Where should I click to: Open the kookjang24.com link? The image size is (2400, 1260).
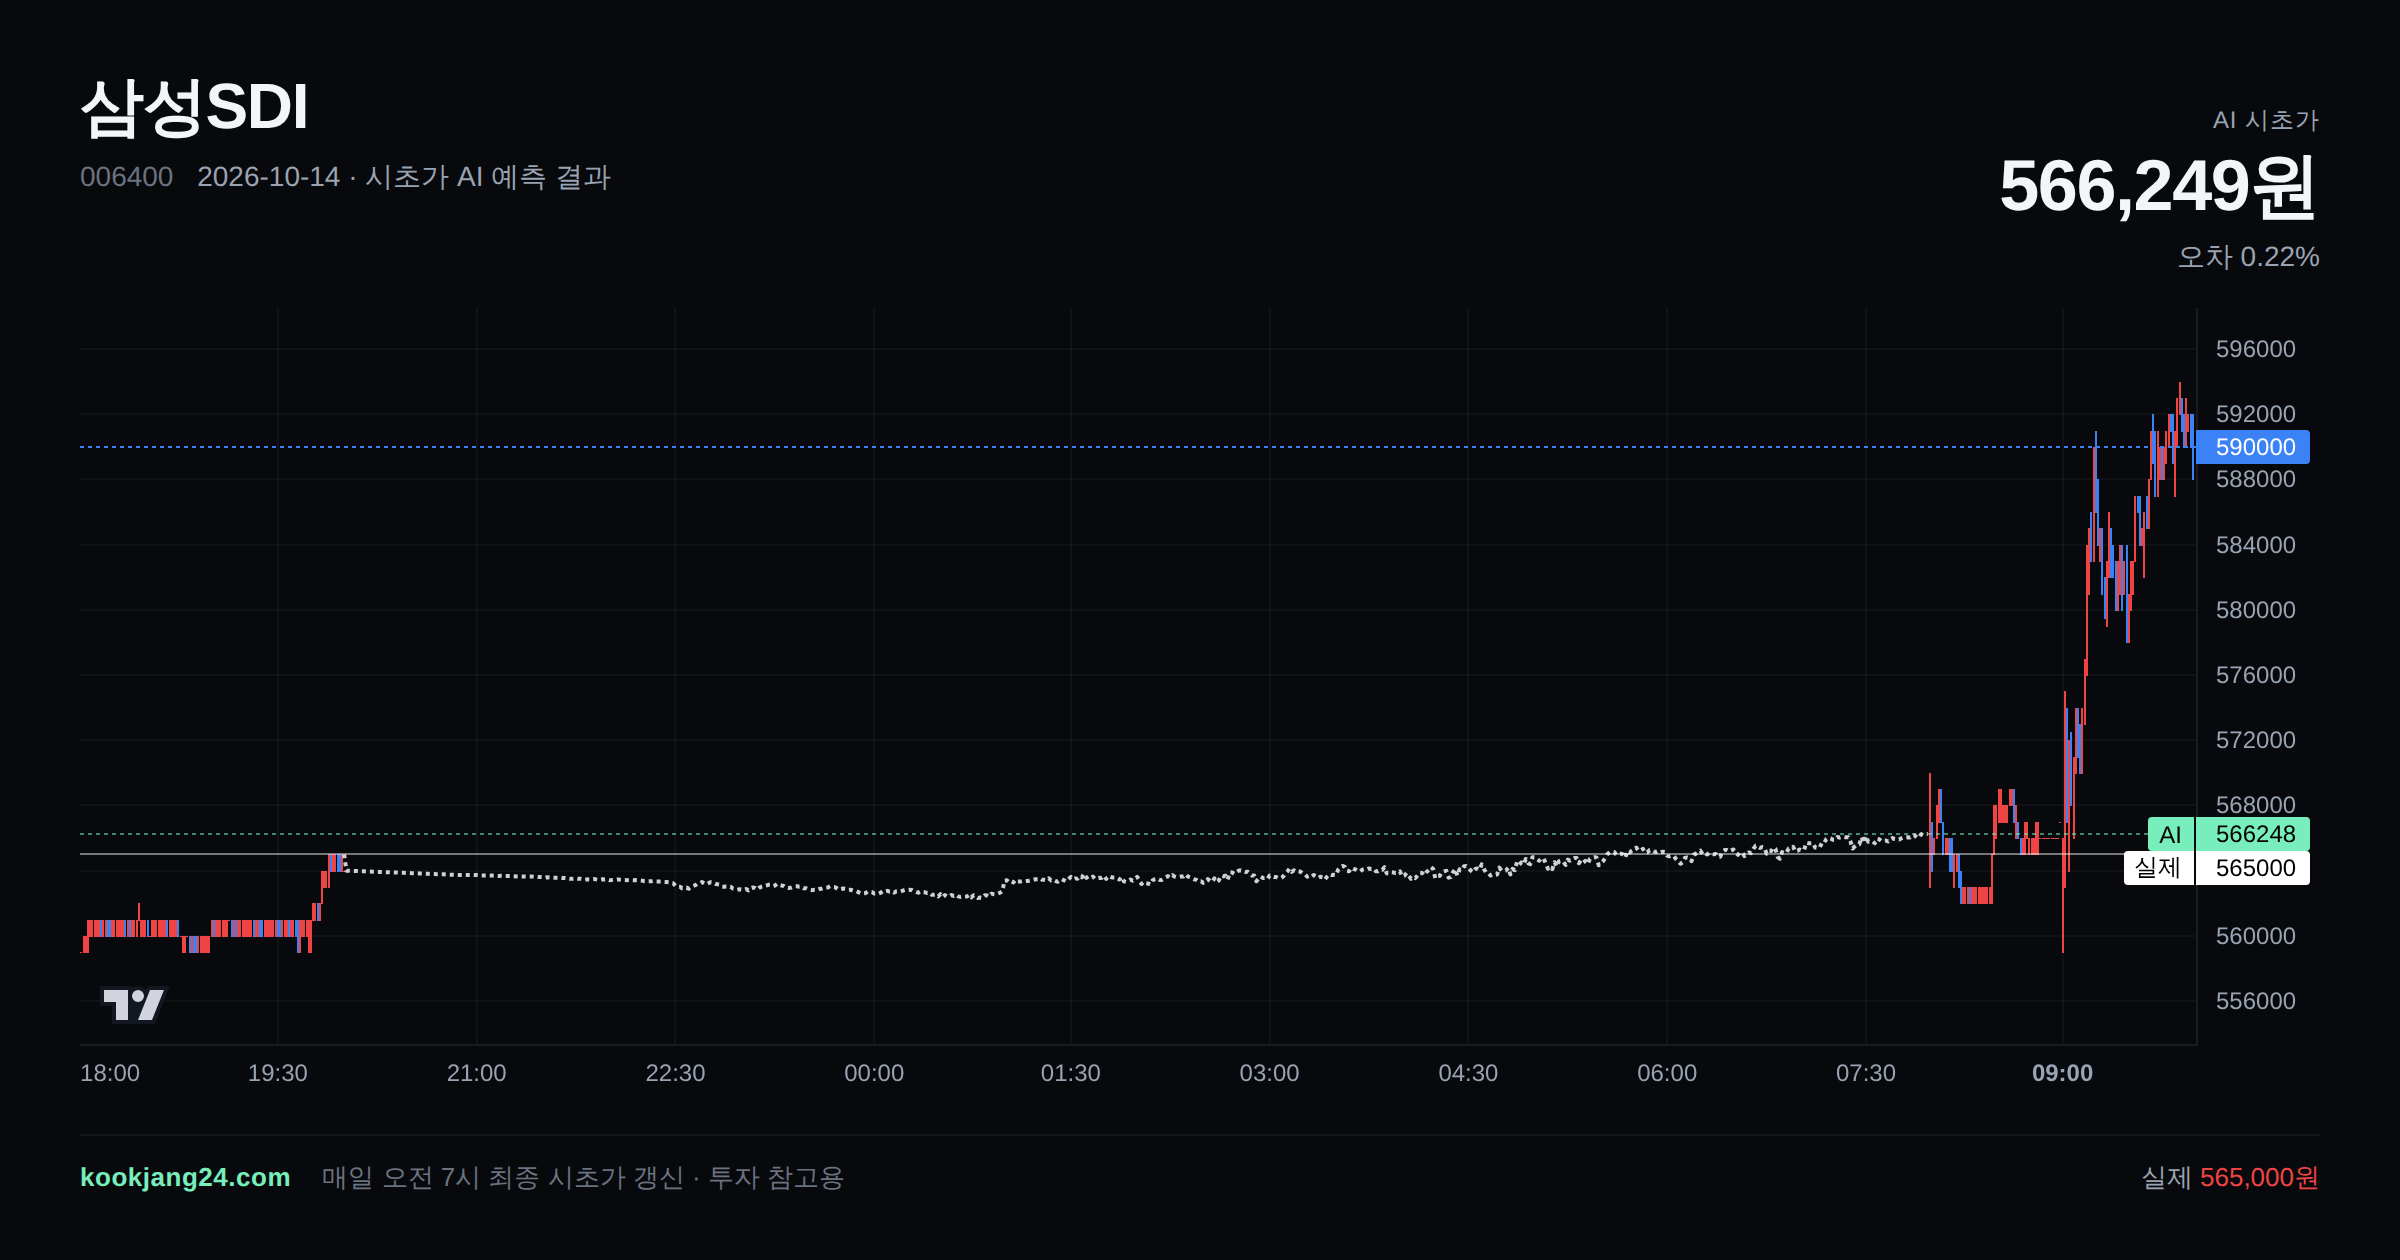[x=185, y=1177]
